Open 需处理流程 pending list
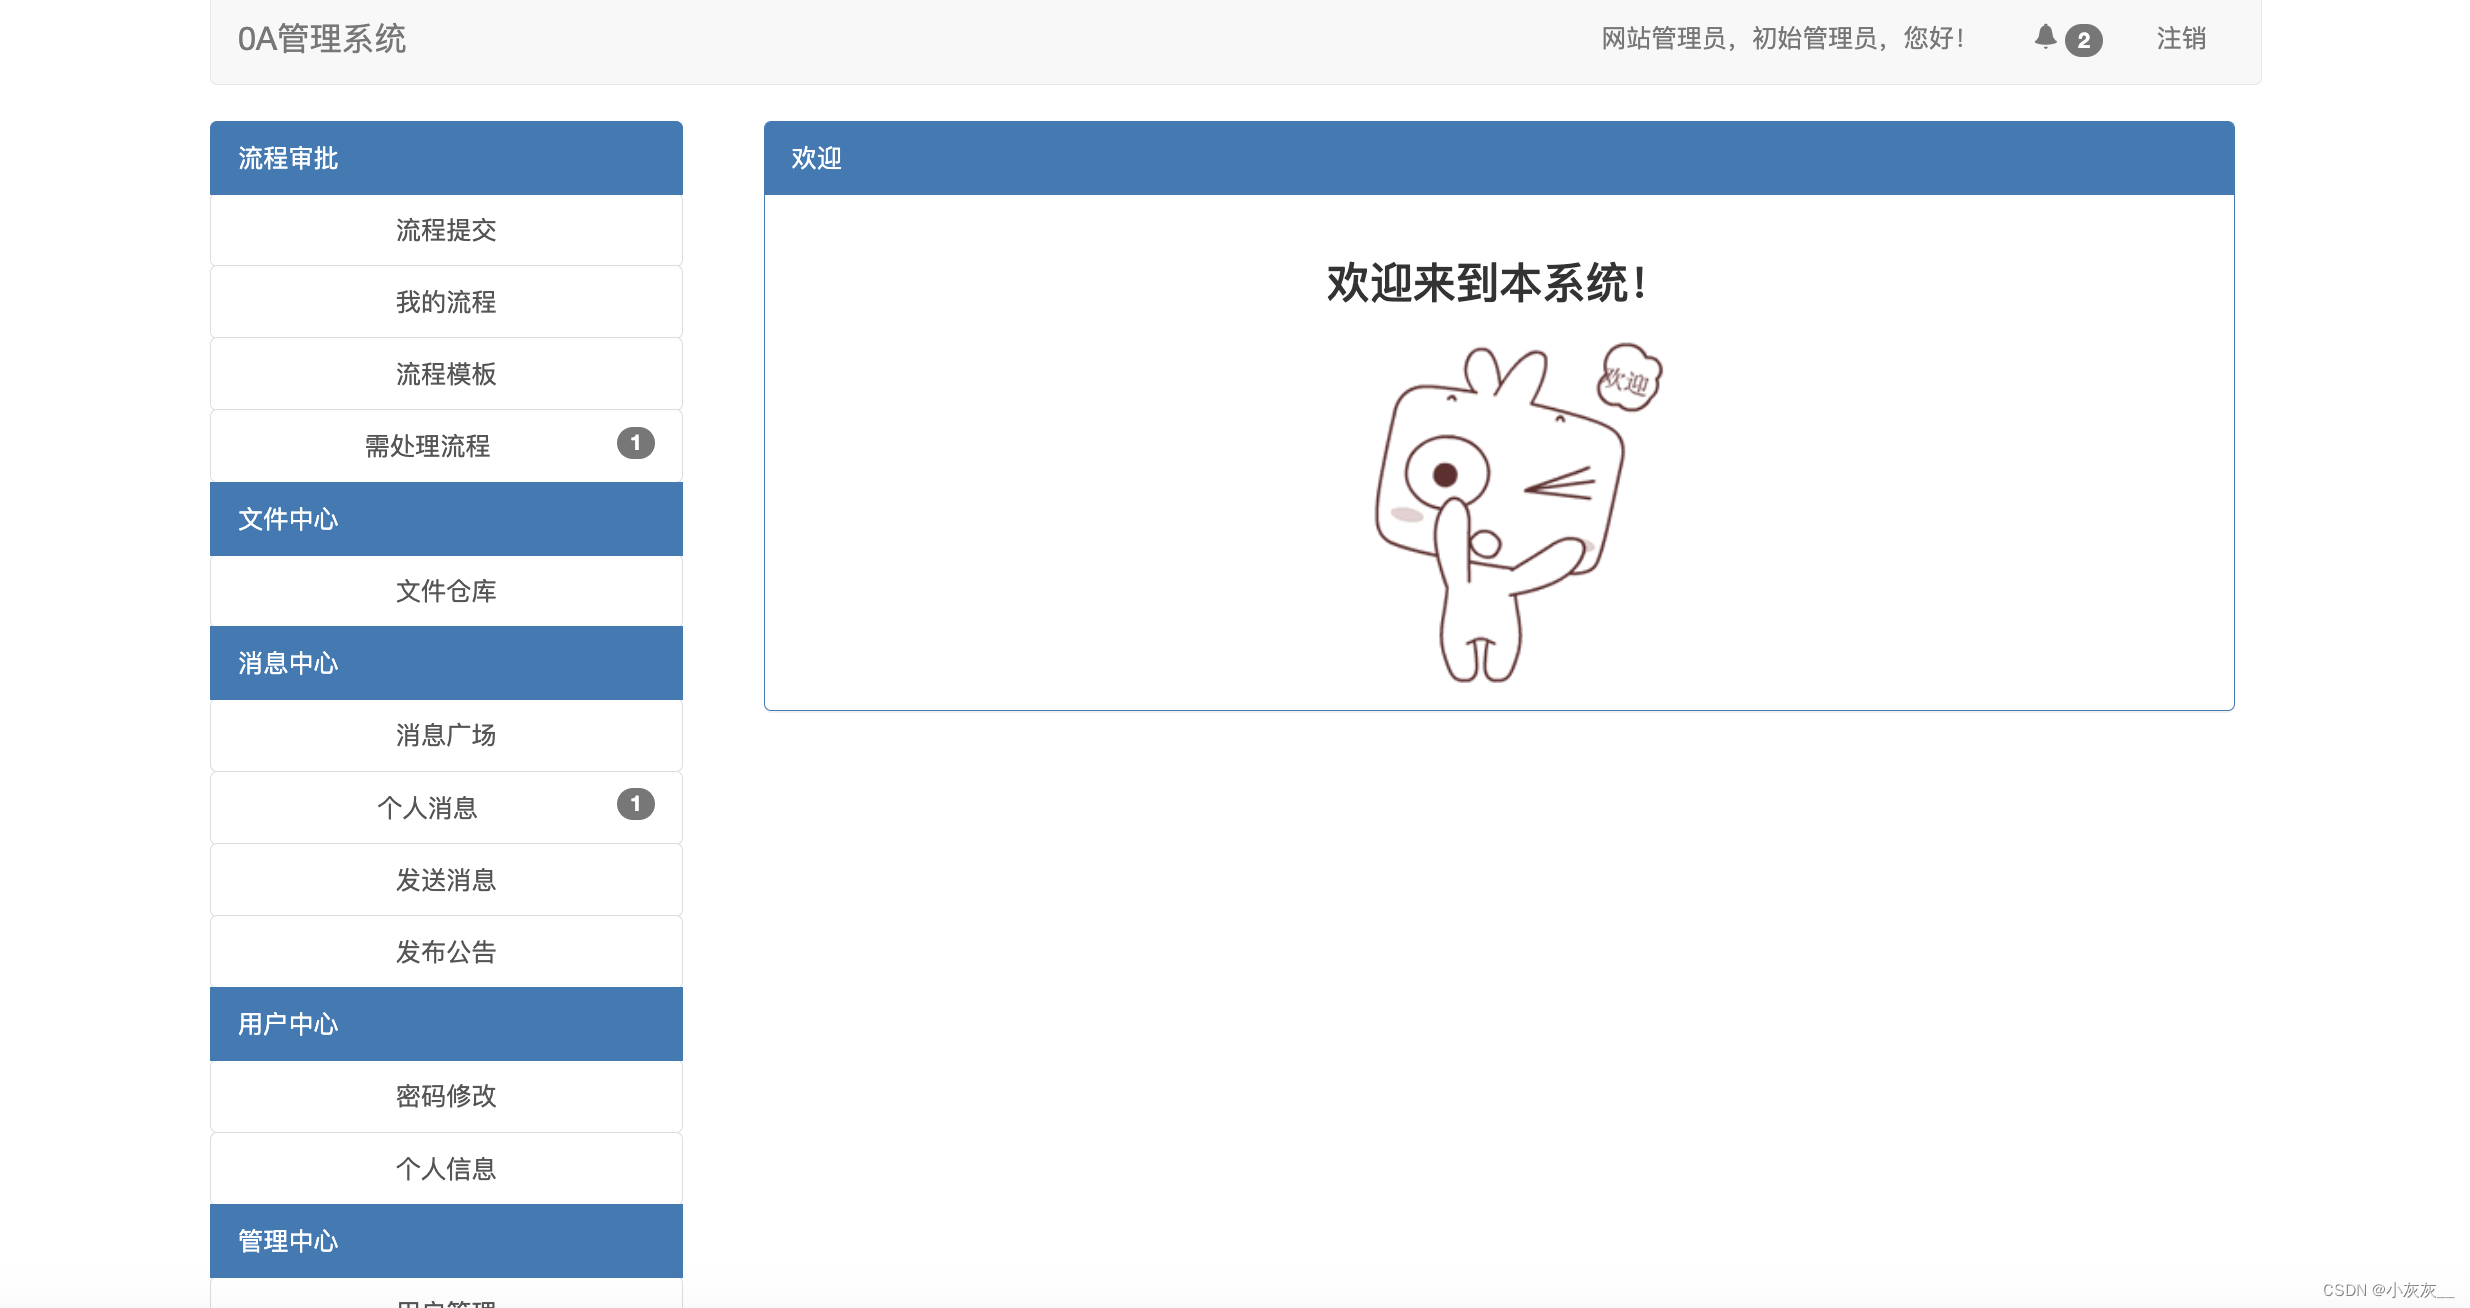Screen dimensions: 2470x1308 [427, 446]
